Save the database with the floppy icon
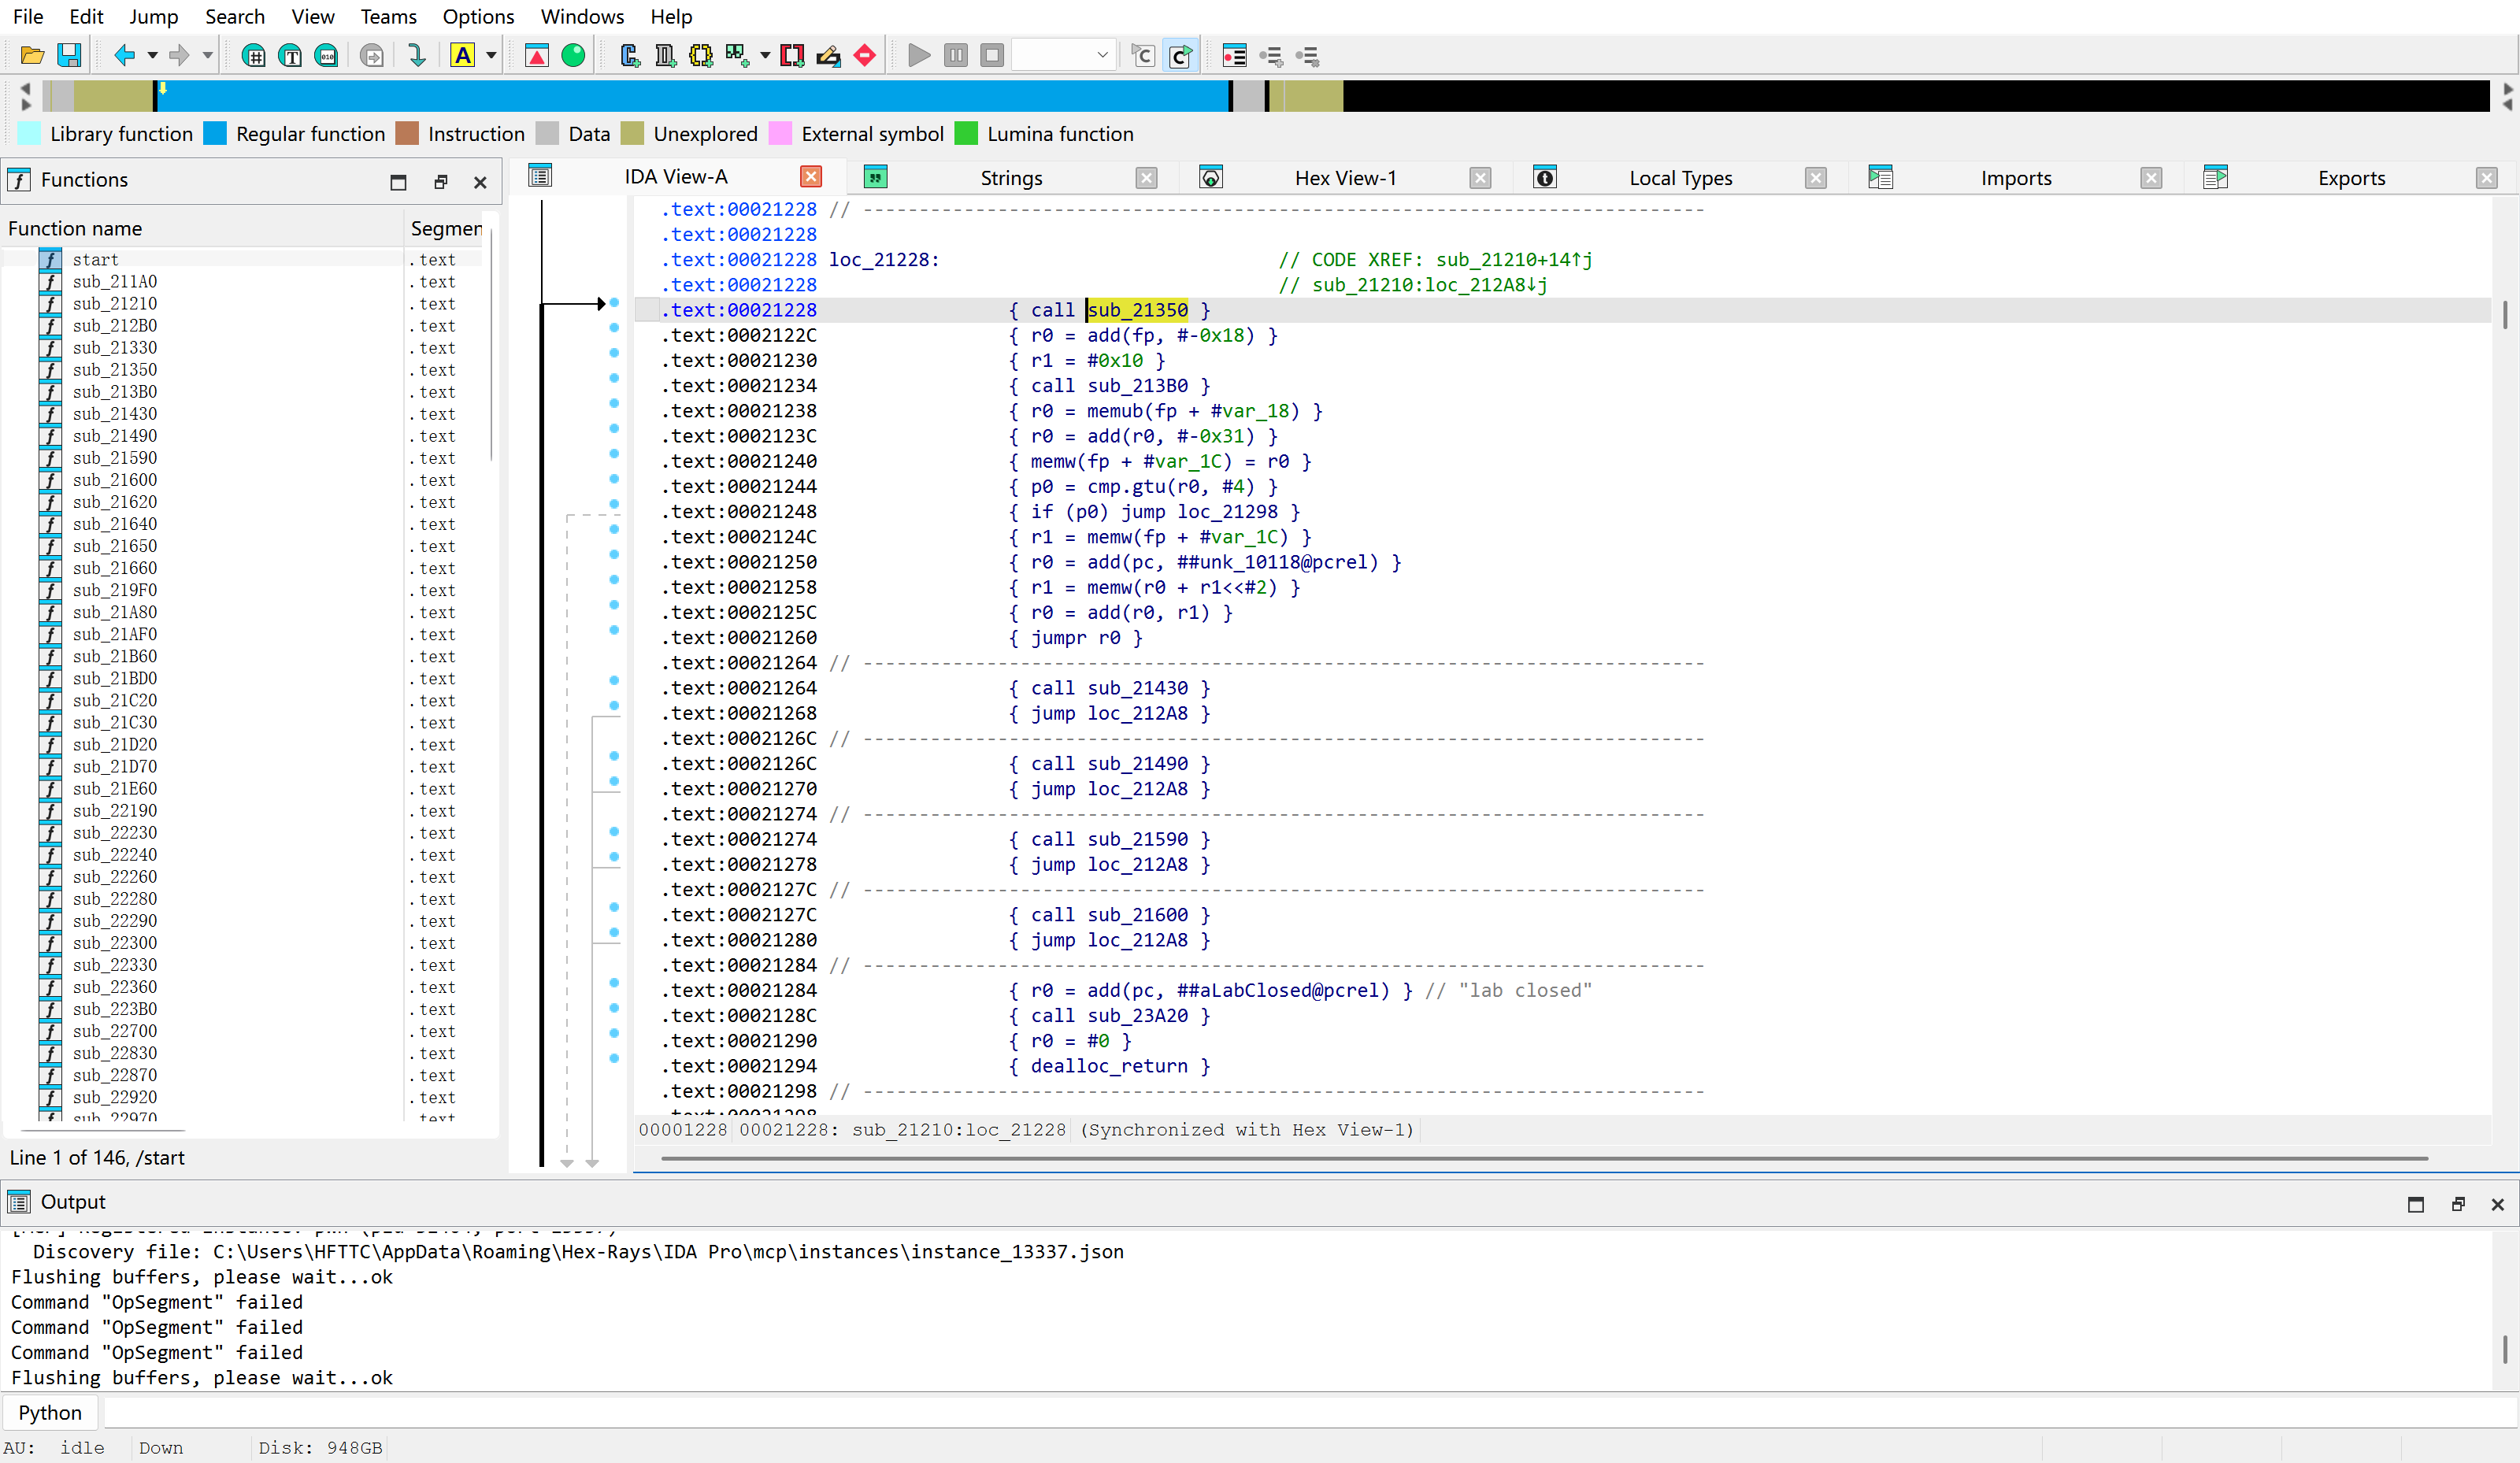 [69, 56]
